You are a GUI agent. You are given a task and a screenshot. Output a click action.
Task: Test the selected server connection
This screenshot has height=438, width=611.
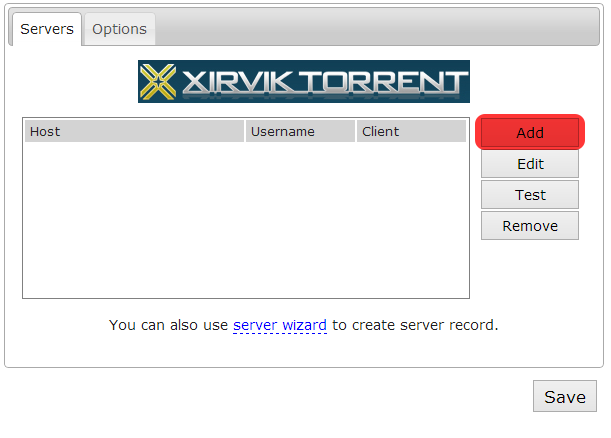click(x=530, y=195)
